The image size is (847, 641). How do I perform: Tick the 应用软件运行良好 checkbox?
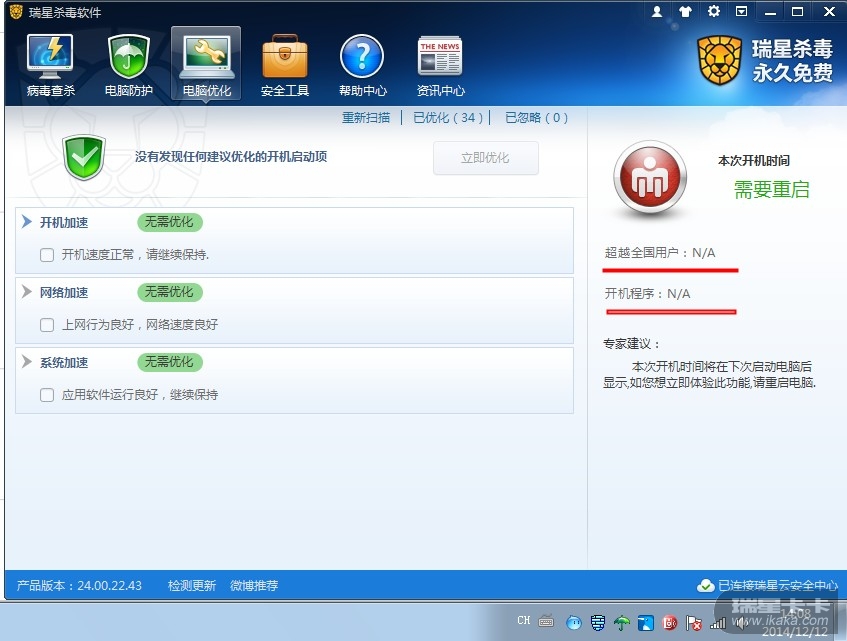click(47, 395)
